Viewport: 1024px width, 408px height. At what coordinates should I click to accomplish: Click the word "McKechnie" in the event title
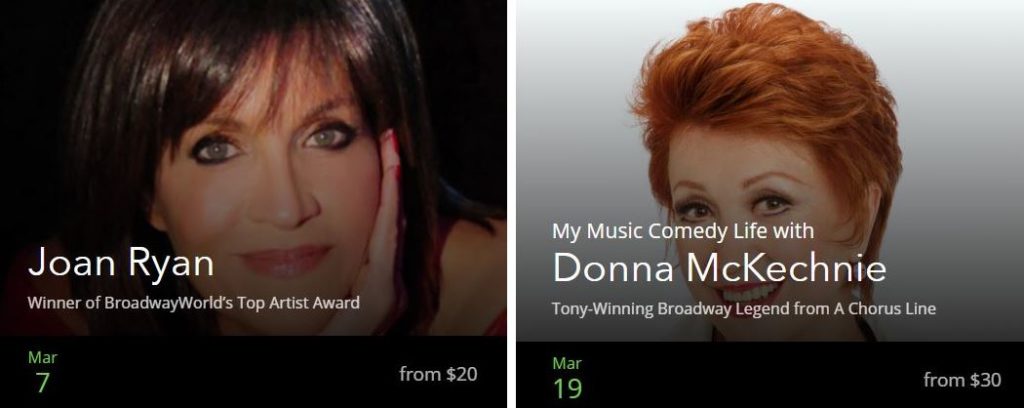click(788, 268)
